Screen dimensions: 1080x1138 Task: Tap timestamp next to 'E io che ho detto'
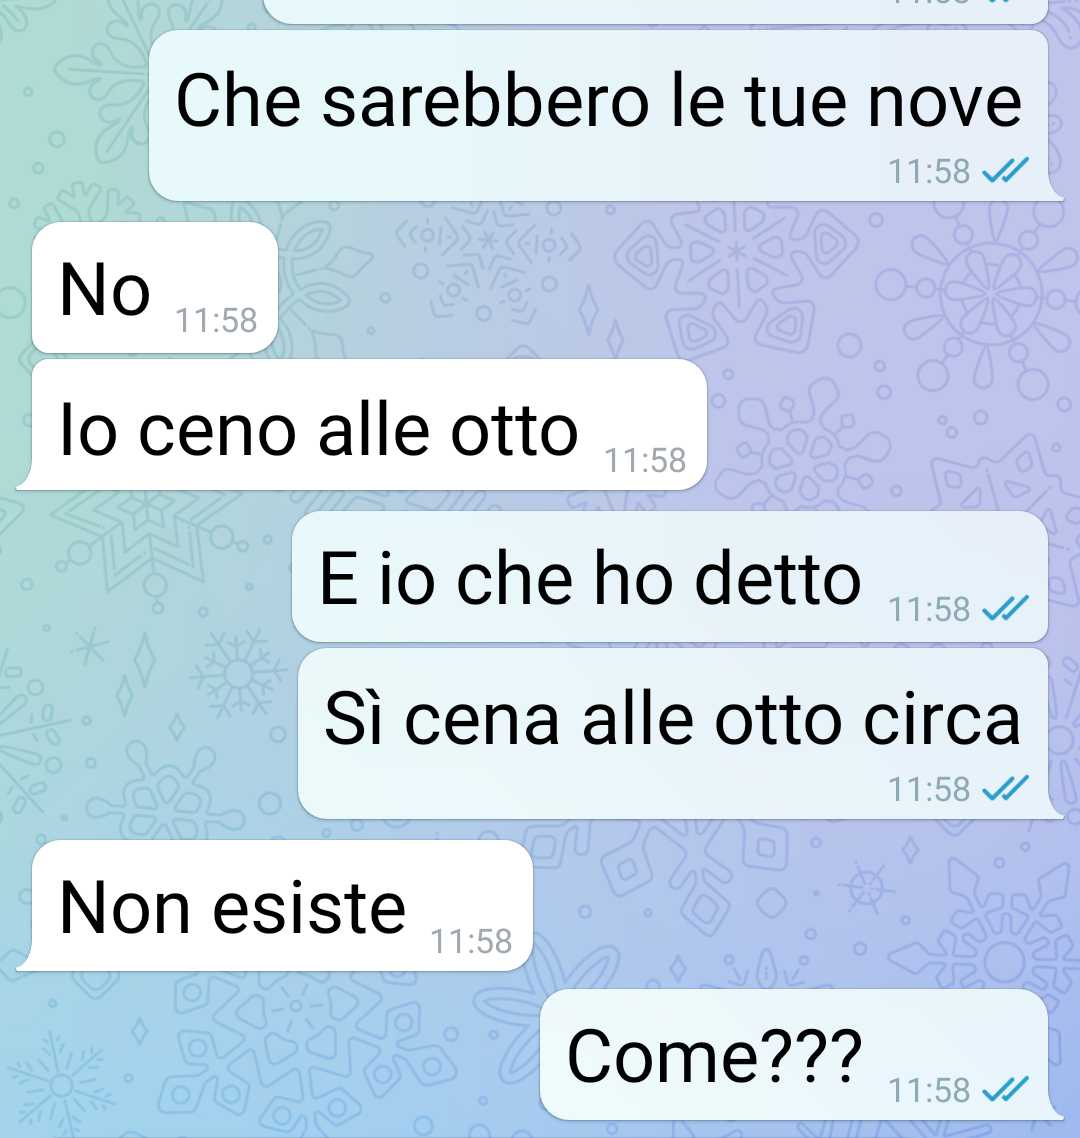click(x=929, y=609)
